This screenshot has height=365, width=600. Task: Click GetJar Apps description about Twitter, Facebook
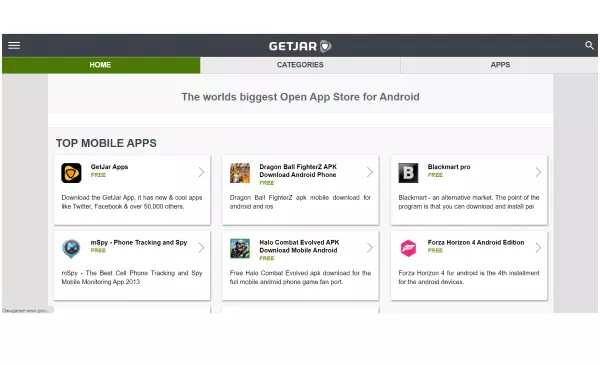click(x=132, y=202)
